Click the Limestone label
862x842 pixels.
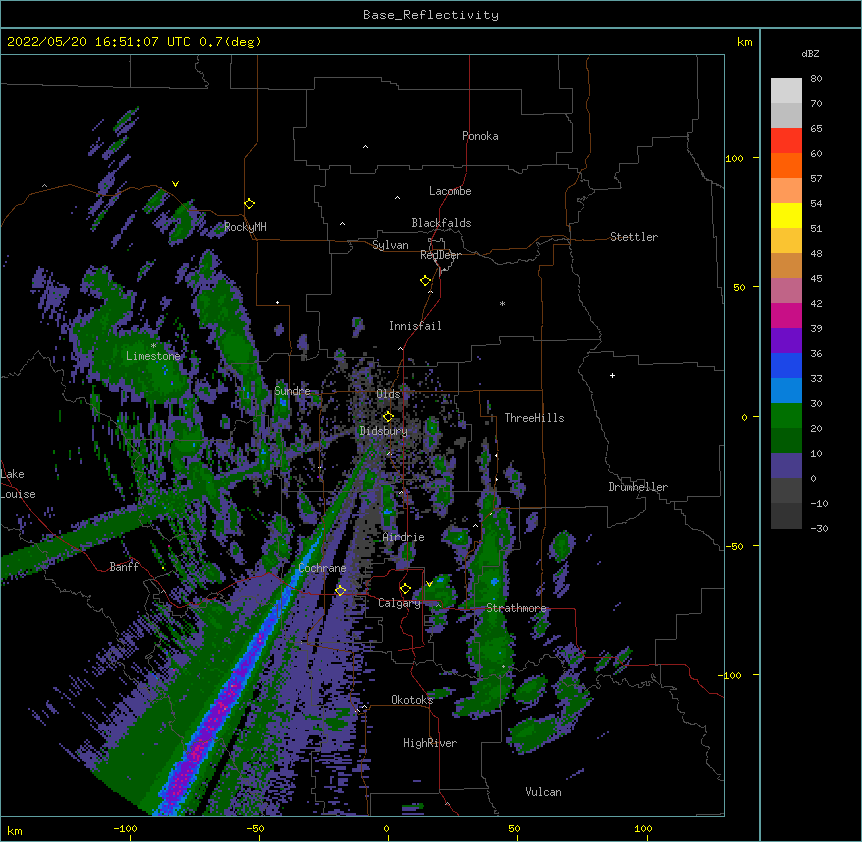click(x=153, y=356)
